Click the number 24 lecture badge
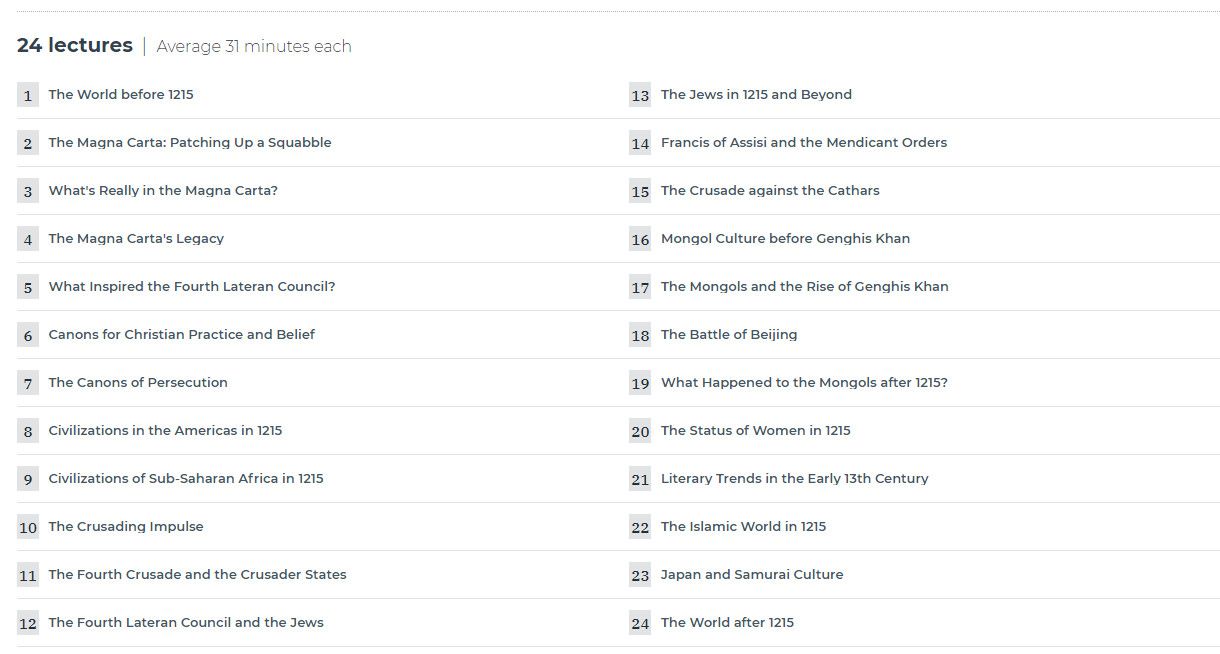 pos(640,623)
